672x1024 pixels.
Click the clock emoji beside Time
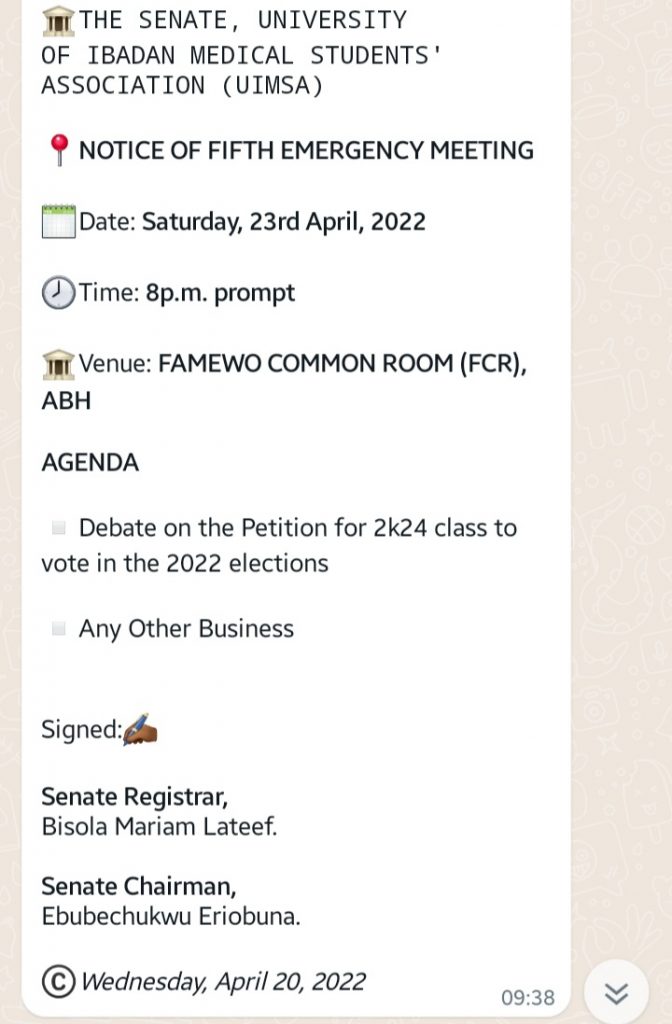click(59, 293)
